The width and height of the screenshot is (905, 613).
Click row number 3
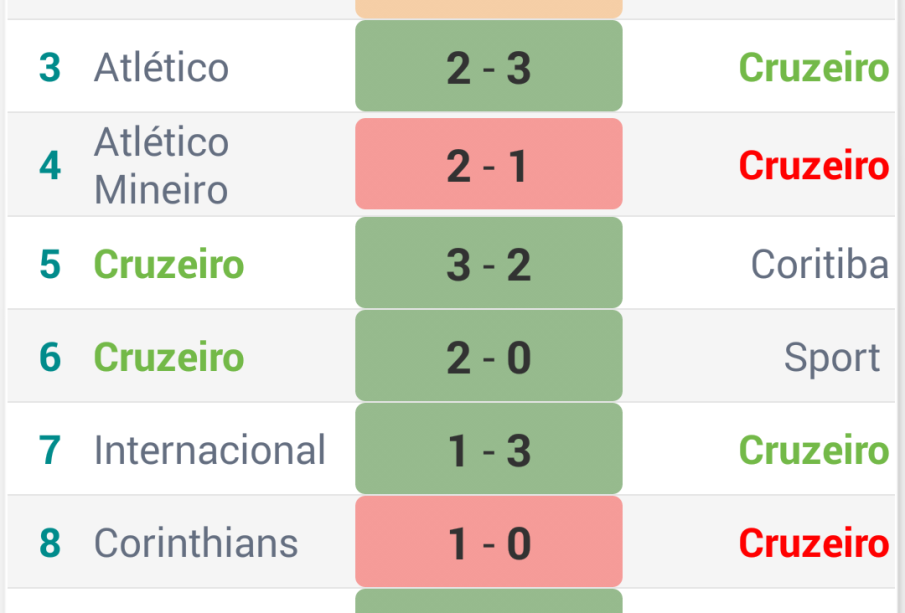(x=49, y=68)
